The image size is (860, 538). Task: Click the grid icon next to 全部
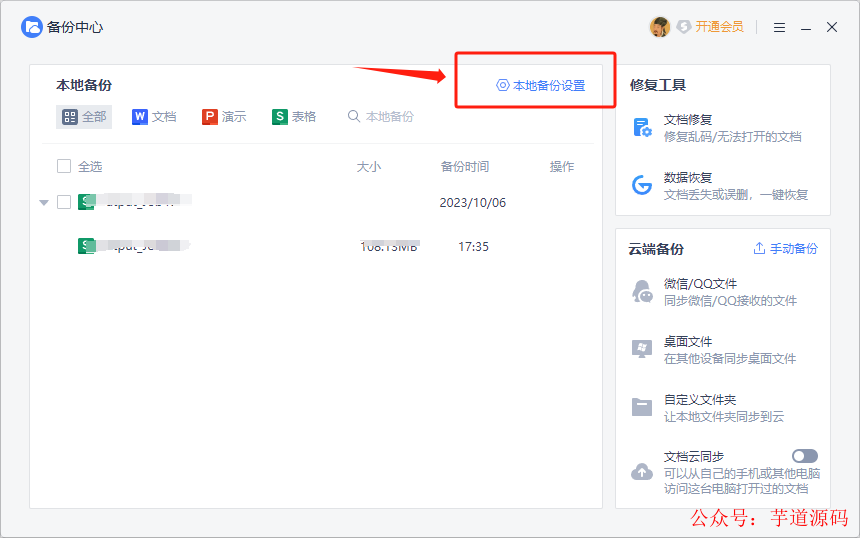tap(70, 117)
